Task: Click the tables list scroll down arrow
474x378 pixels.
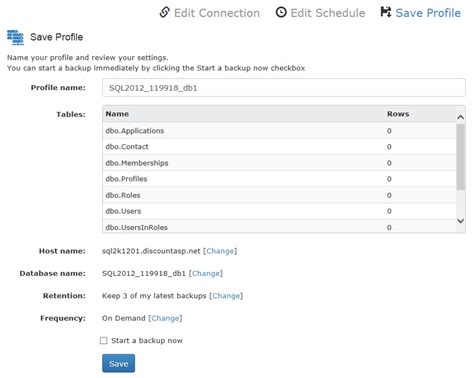Action: click(461, 221)
